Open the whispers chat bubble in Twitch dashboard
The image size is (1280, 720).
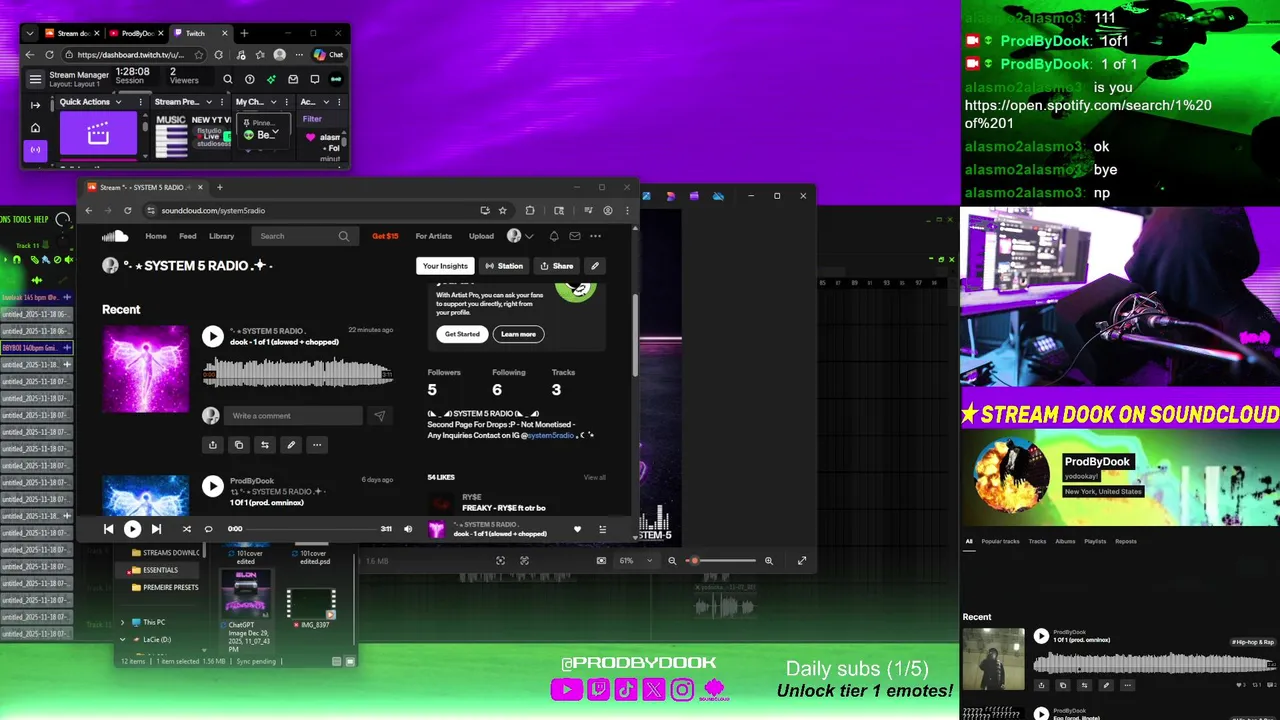pos(314,79)
